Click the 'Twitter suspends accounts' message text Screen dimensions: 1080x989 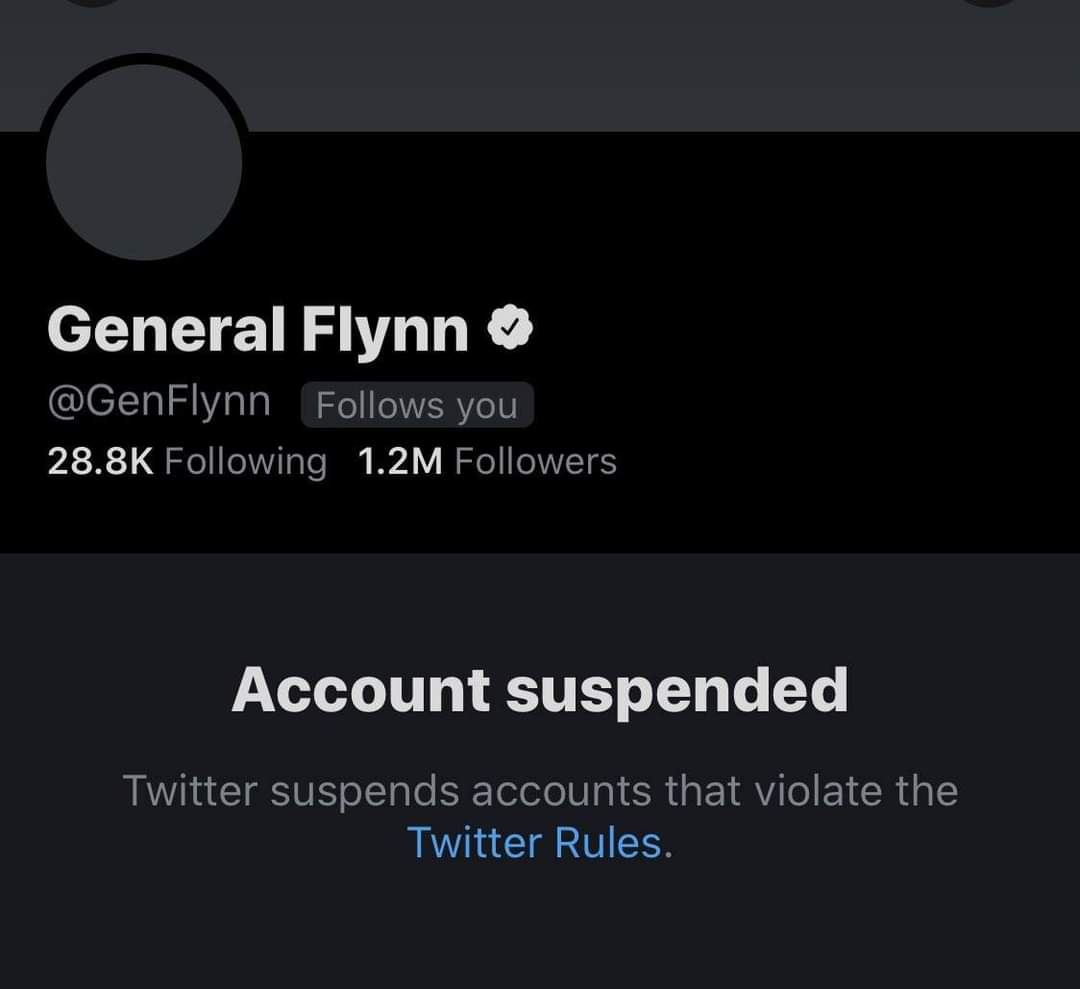point(540,791)
